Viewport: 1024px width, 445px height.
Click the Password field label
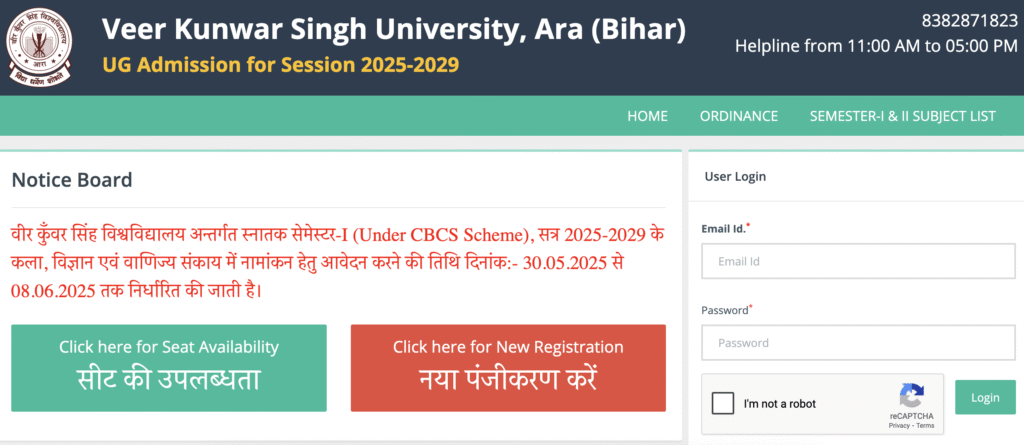click(726, 310)
